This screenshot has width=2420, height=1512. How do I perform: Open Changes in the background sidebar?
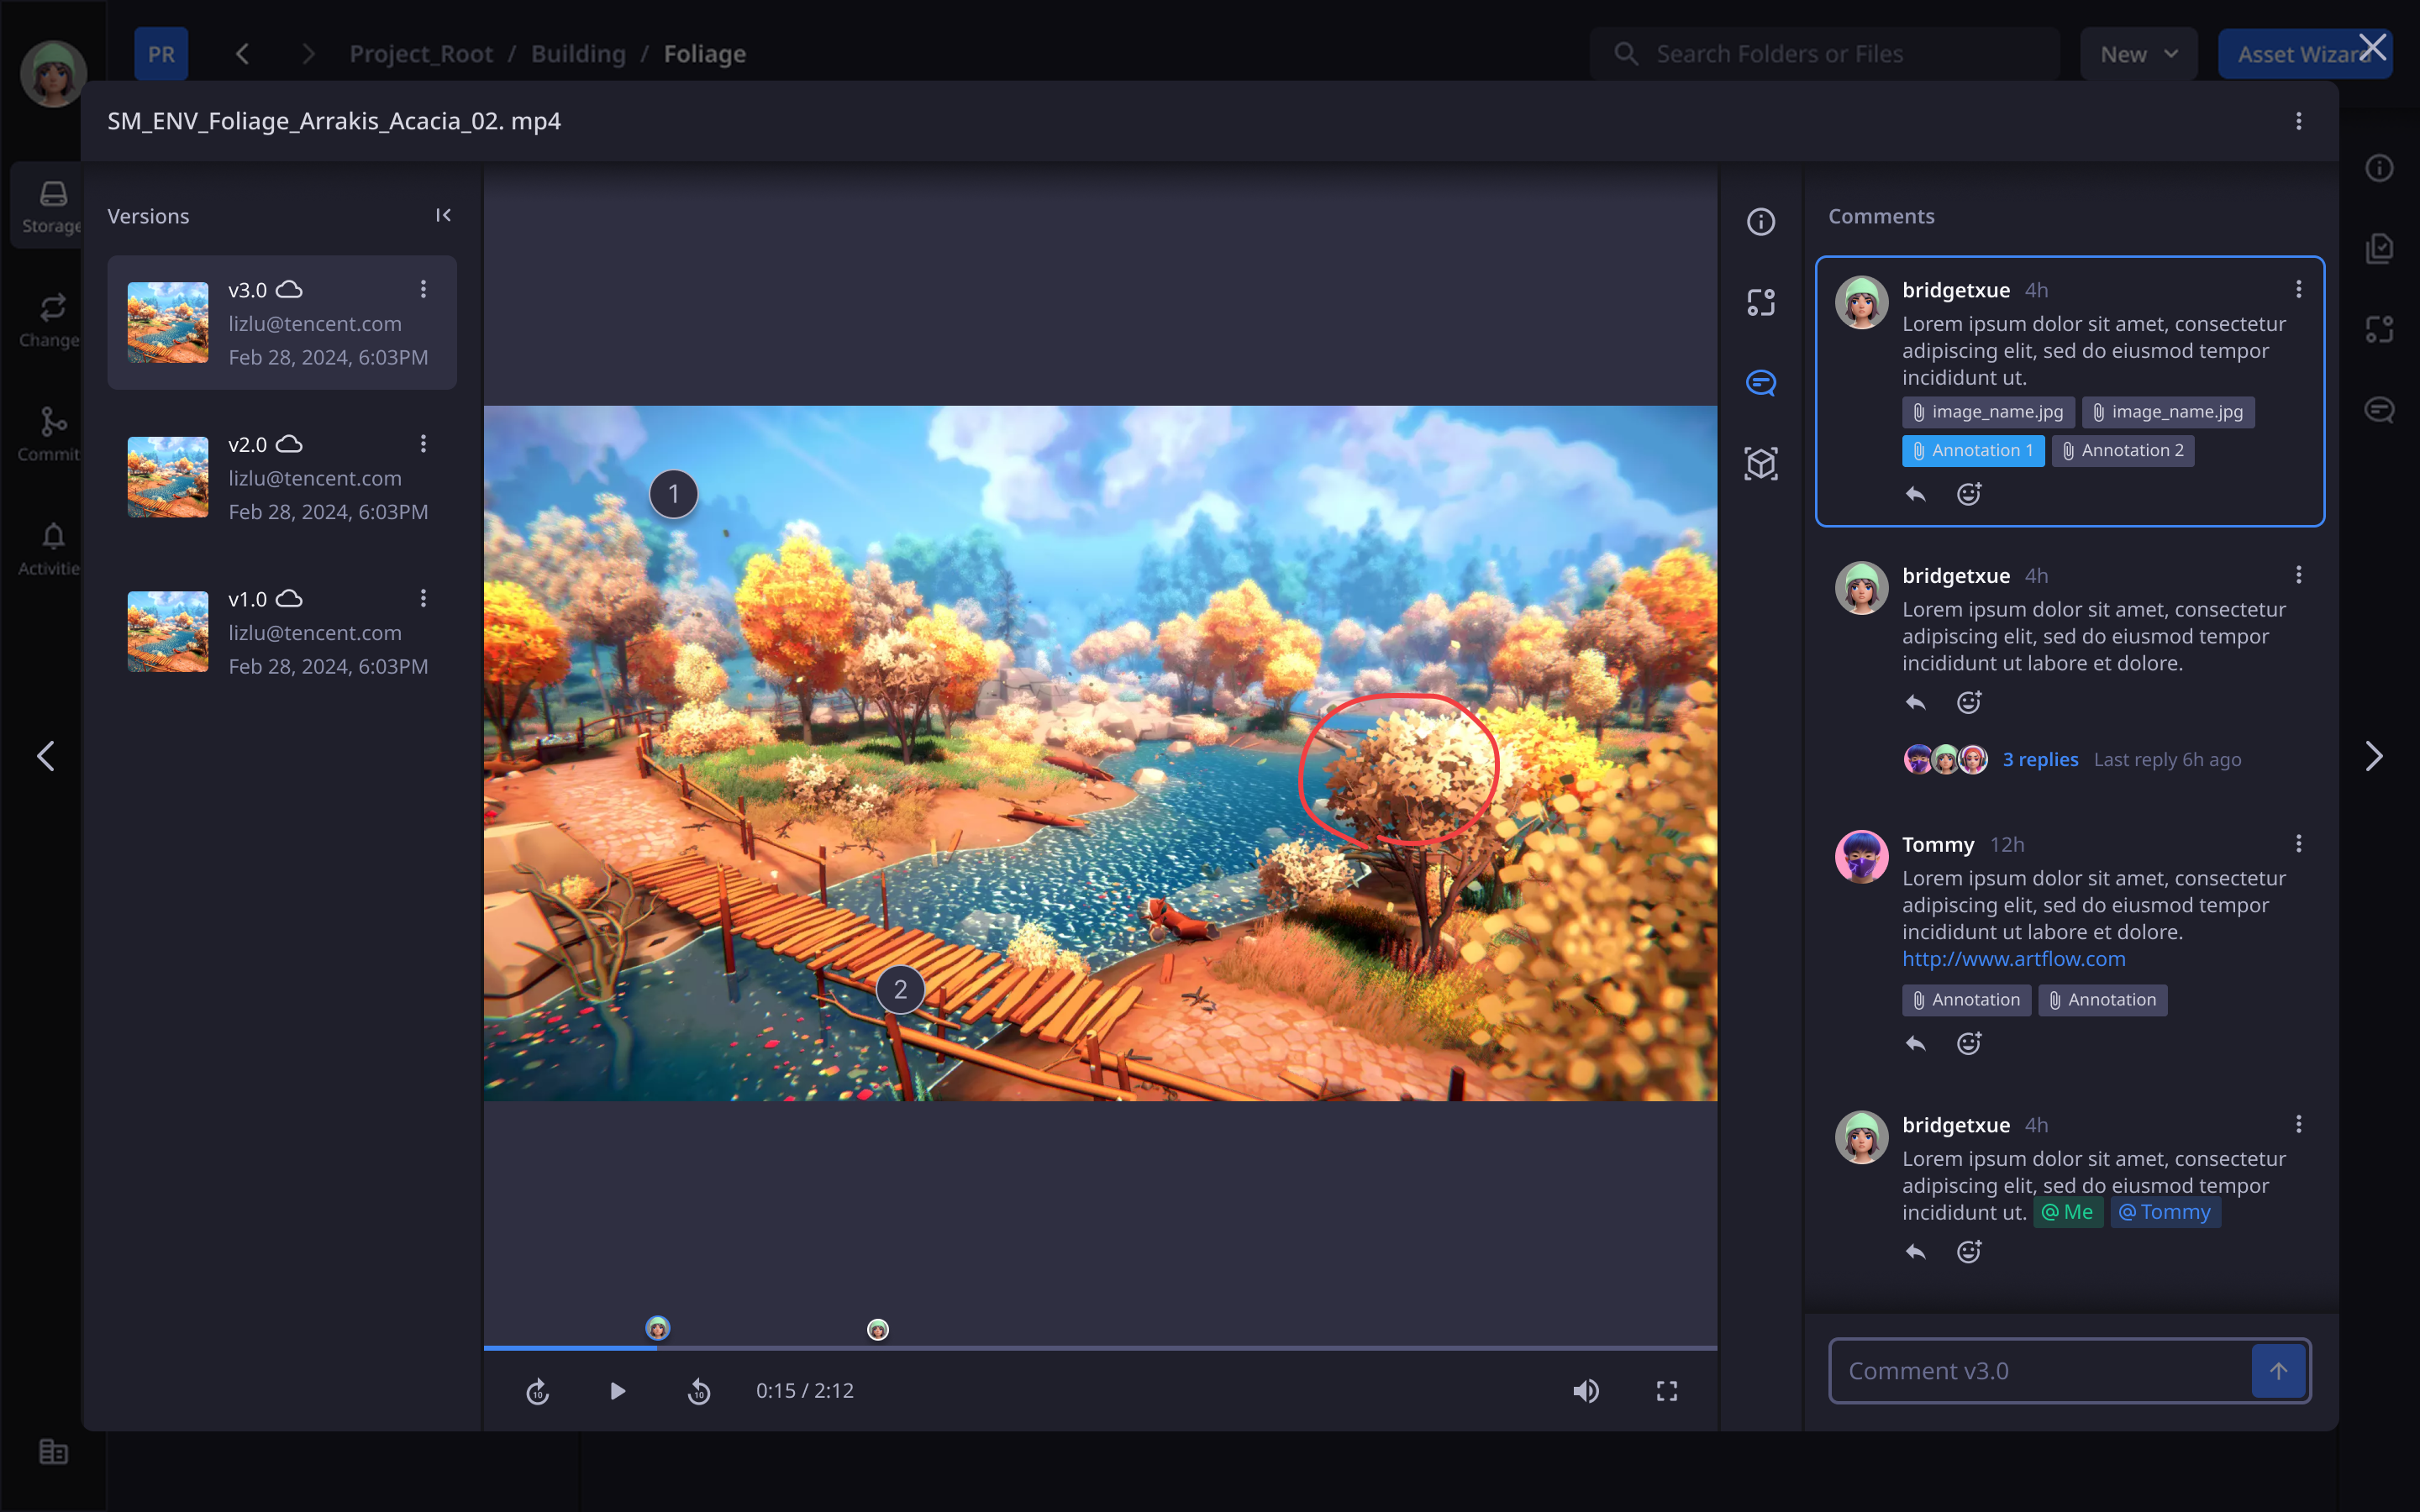[50, 321]
